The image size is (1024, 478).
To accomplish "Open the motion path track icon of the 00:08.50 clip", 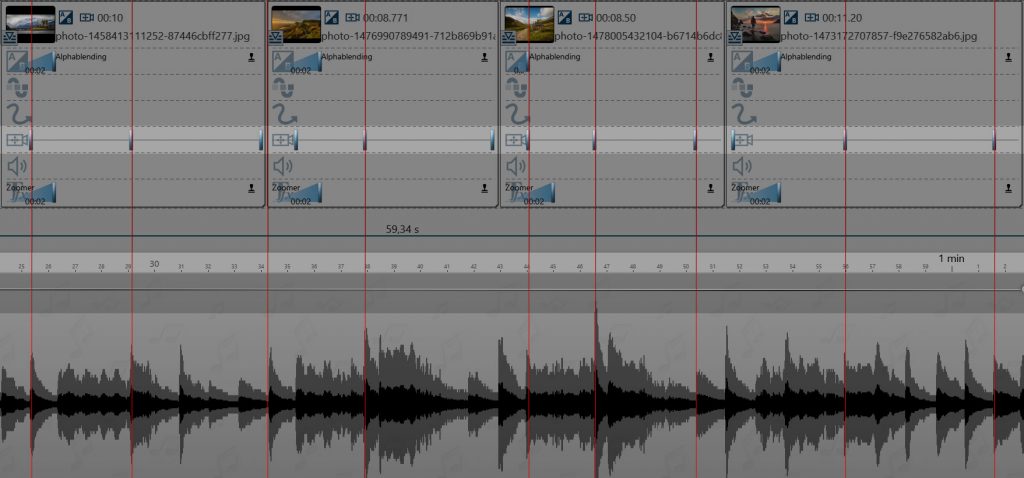I will tap(519, 114).
